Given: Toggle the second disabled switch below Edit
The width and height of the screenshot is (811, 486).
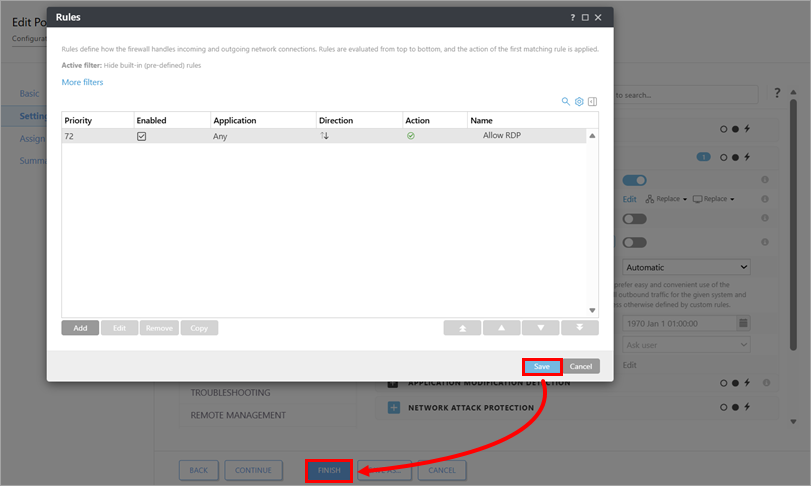Looking at the screenshot, I should (634, 242).
